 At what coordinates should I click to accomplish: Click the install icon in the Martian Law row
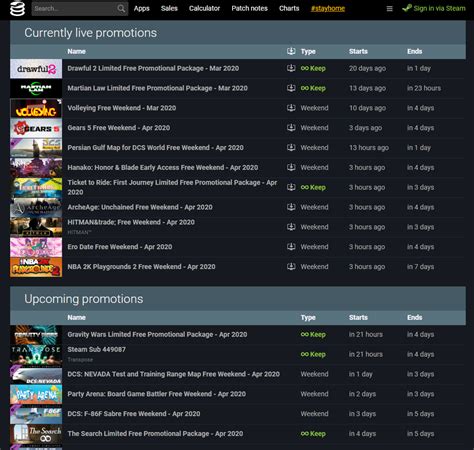[x=291, y=88]
